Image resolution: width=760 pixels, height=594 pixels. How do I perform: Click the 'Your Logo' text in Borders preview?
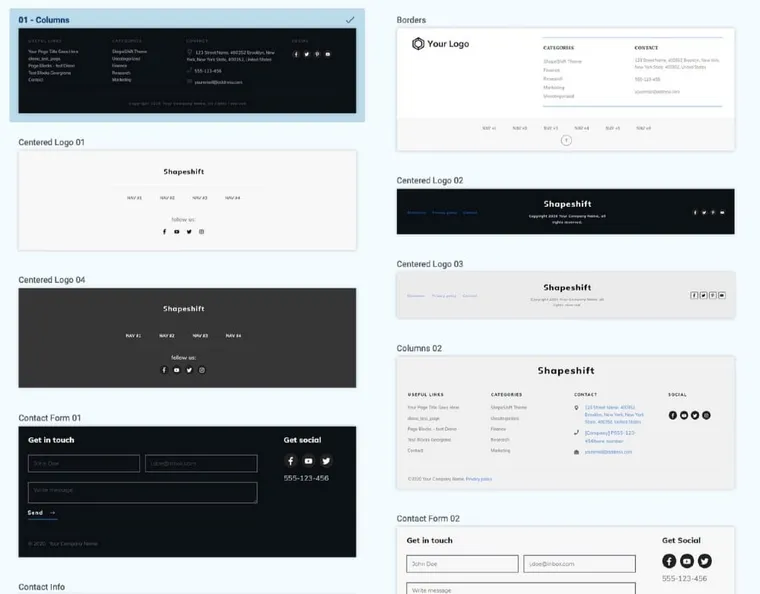point(448,44)
